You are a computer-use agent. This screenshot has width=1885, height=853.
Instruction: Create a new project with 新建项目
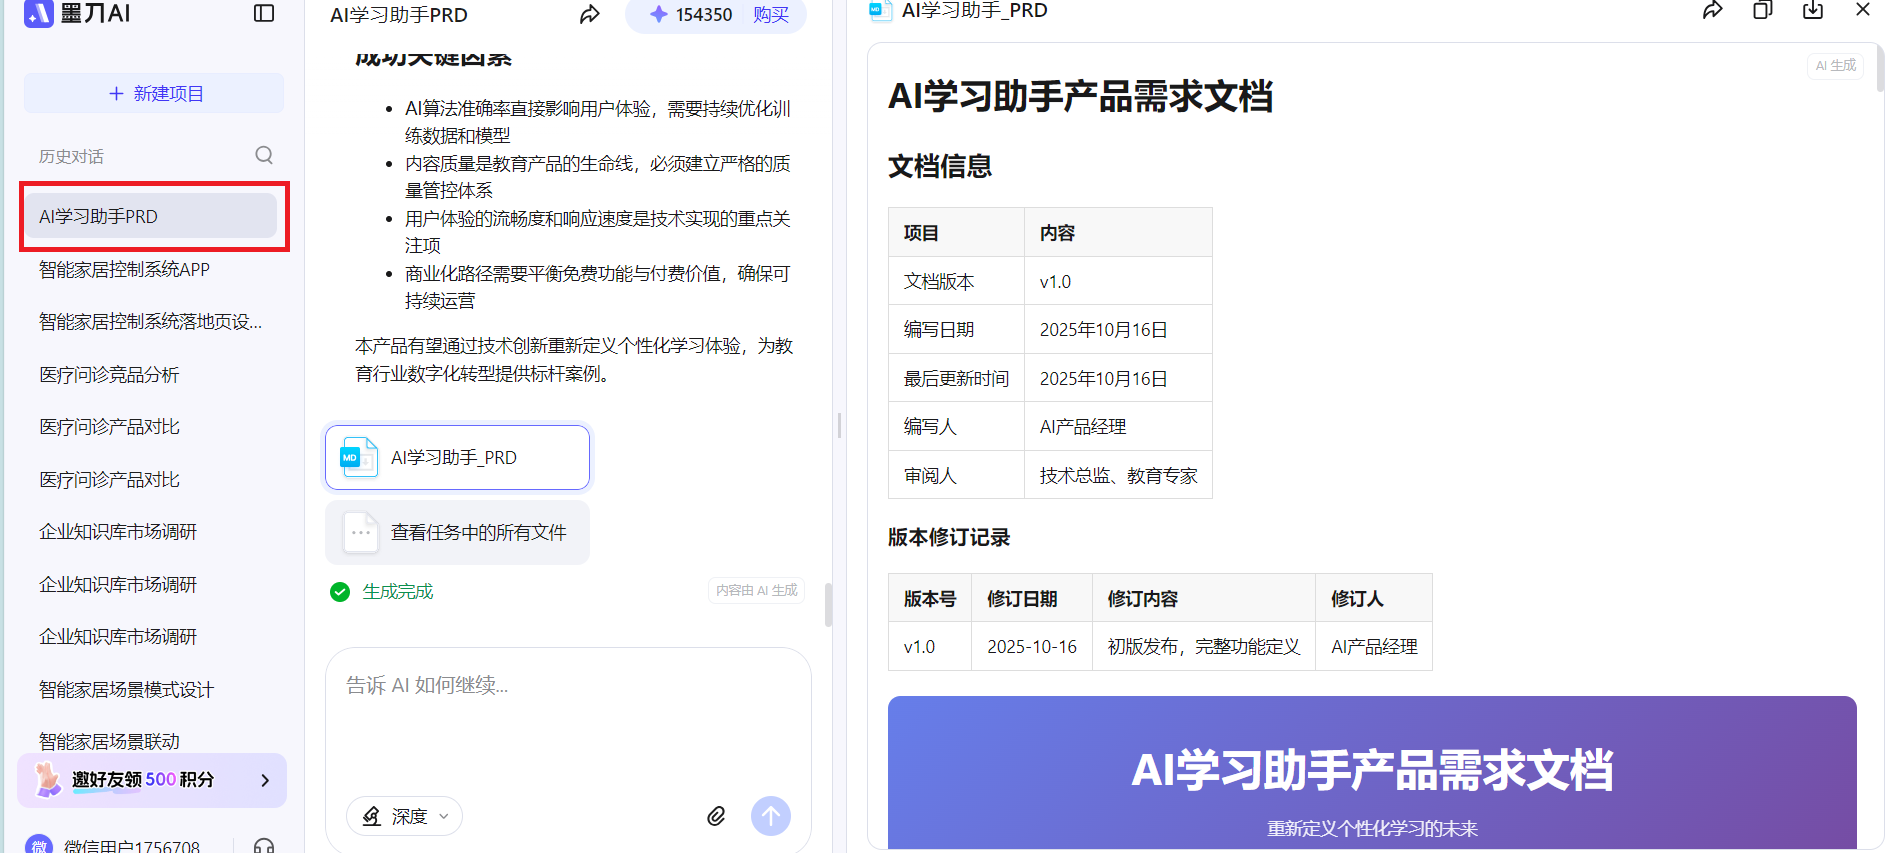(x=154, y=93)
